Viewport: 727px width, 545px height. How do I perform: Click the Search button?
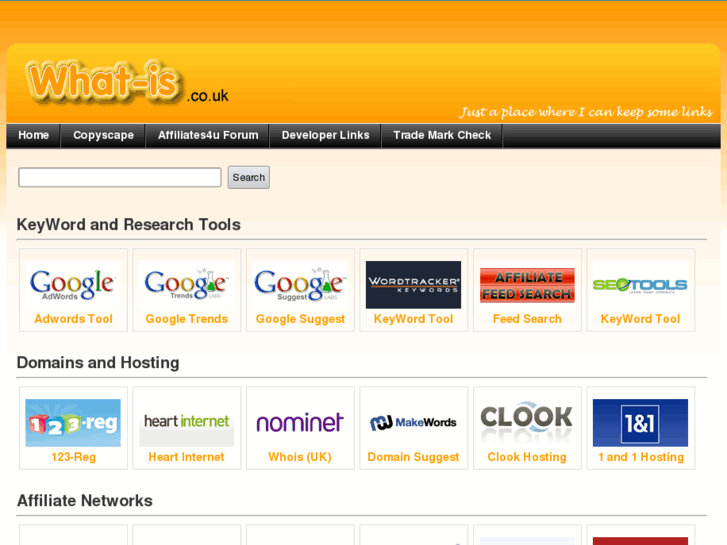click(249, 178)
